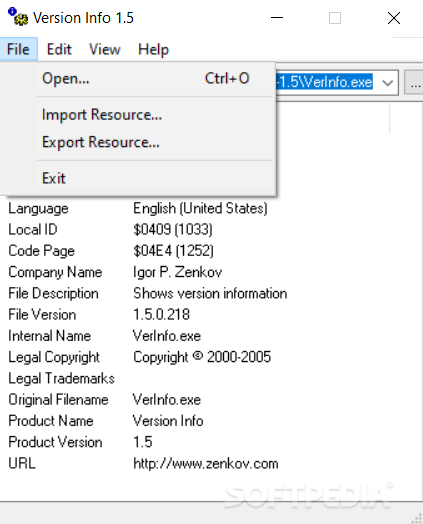
Task: Select the Original Filename row label
Action: point(58,400)
